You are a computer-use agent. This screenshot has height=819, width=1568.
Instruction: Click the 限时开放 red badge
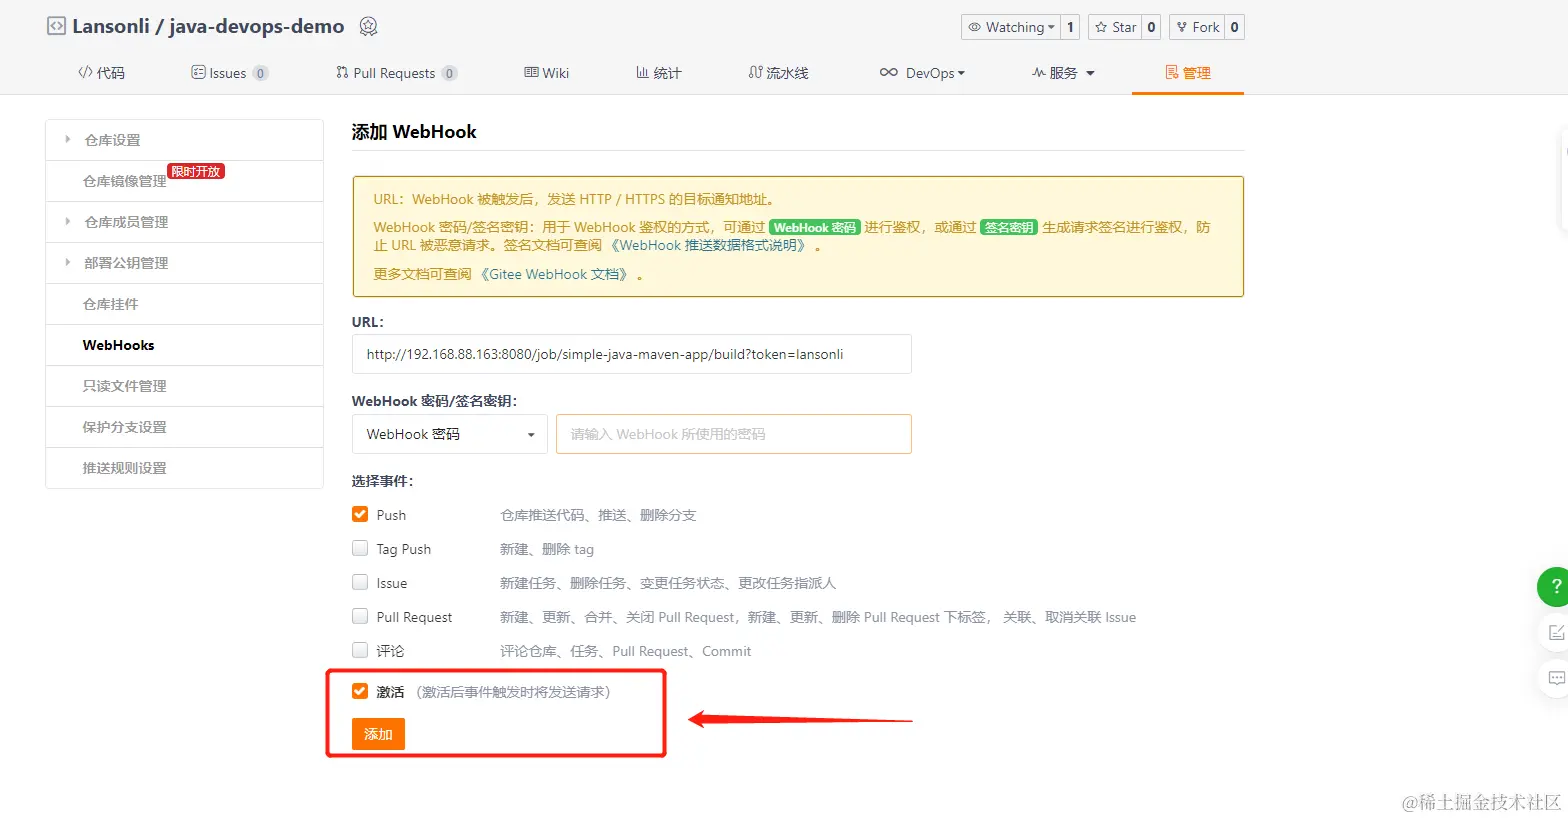pos(196,171)
